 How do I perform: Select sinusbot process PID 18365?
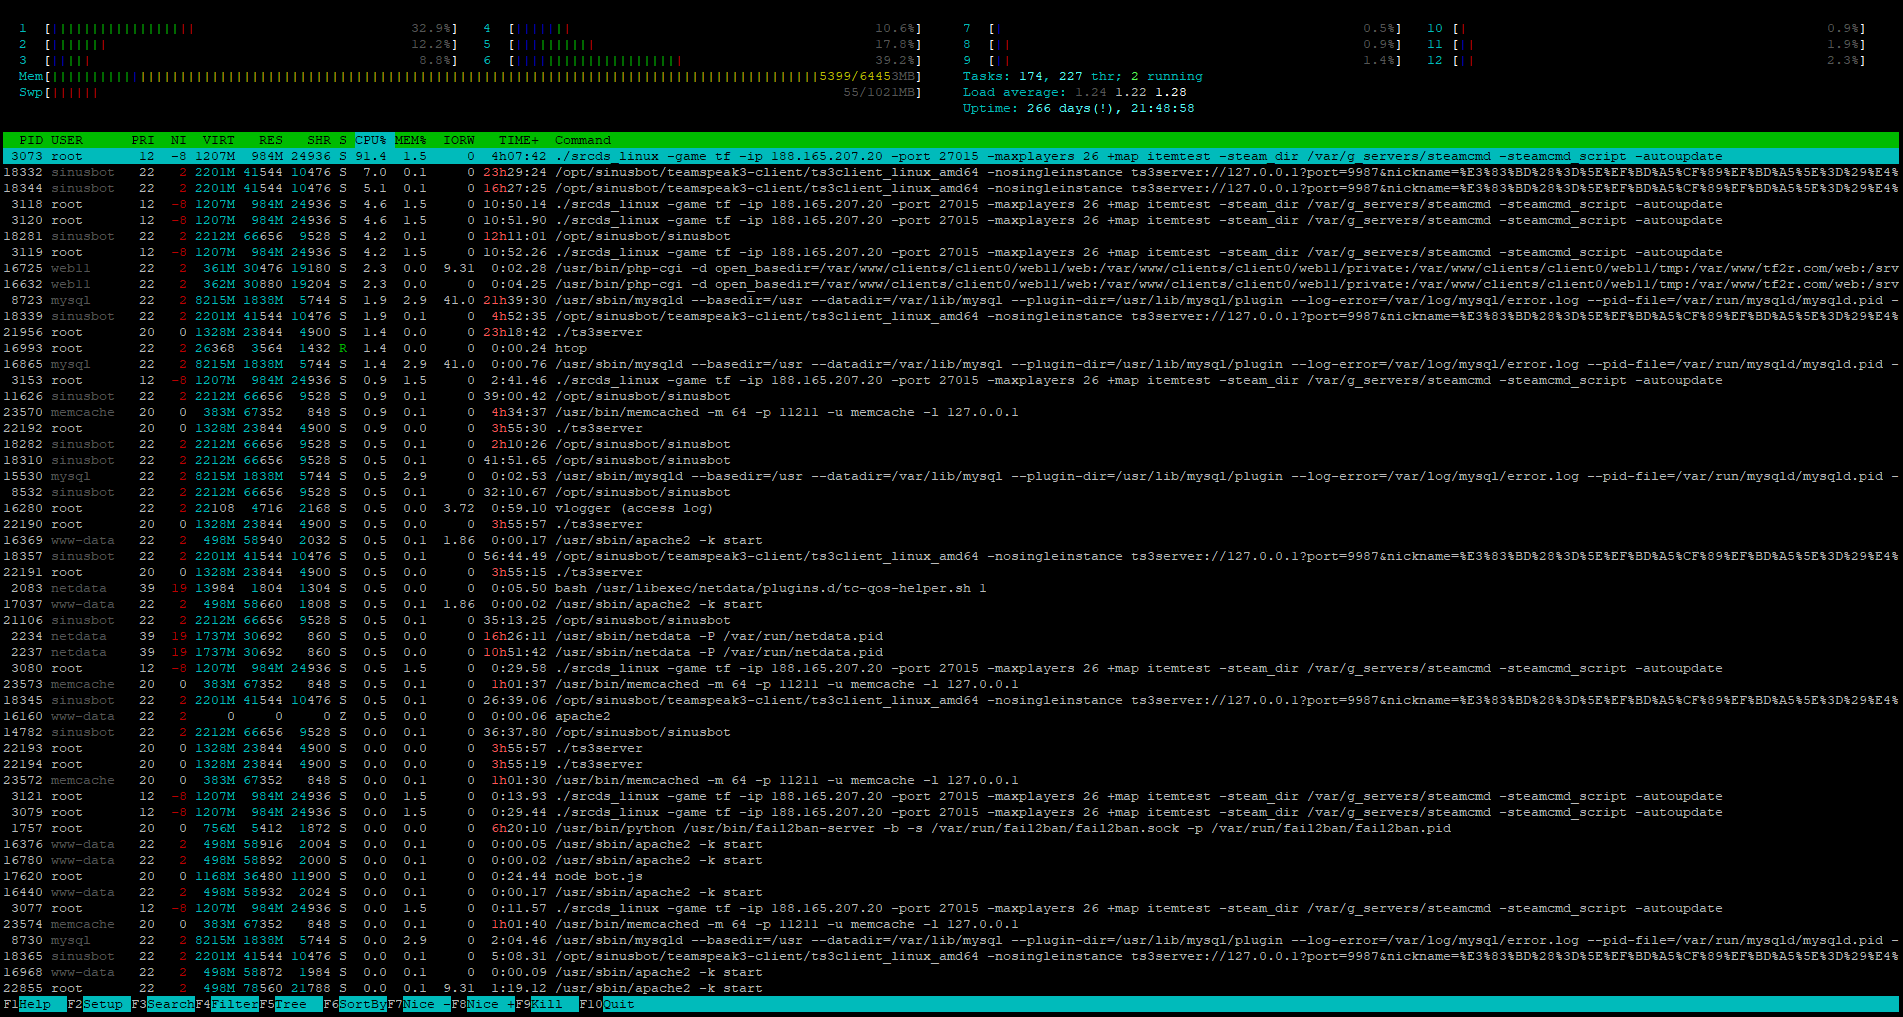point(951,956)
